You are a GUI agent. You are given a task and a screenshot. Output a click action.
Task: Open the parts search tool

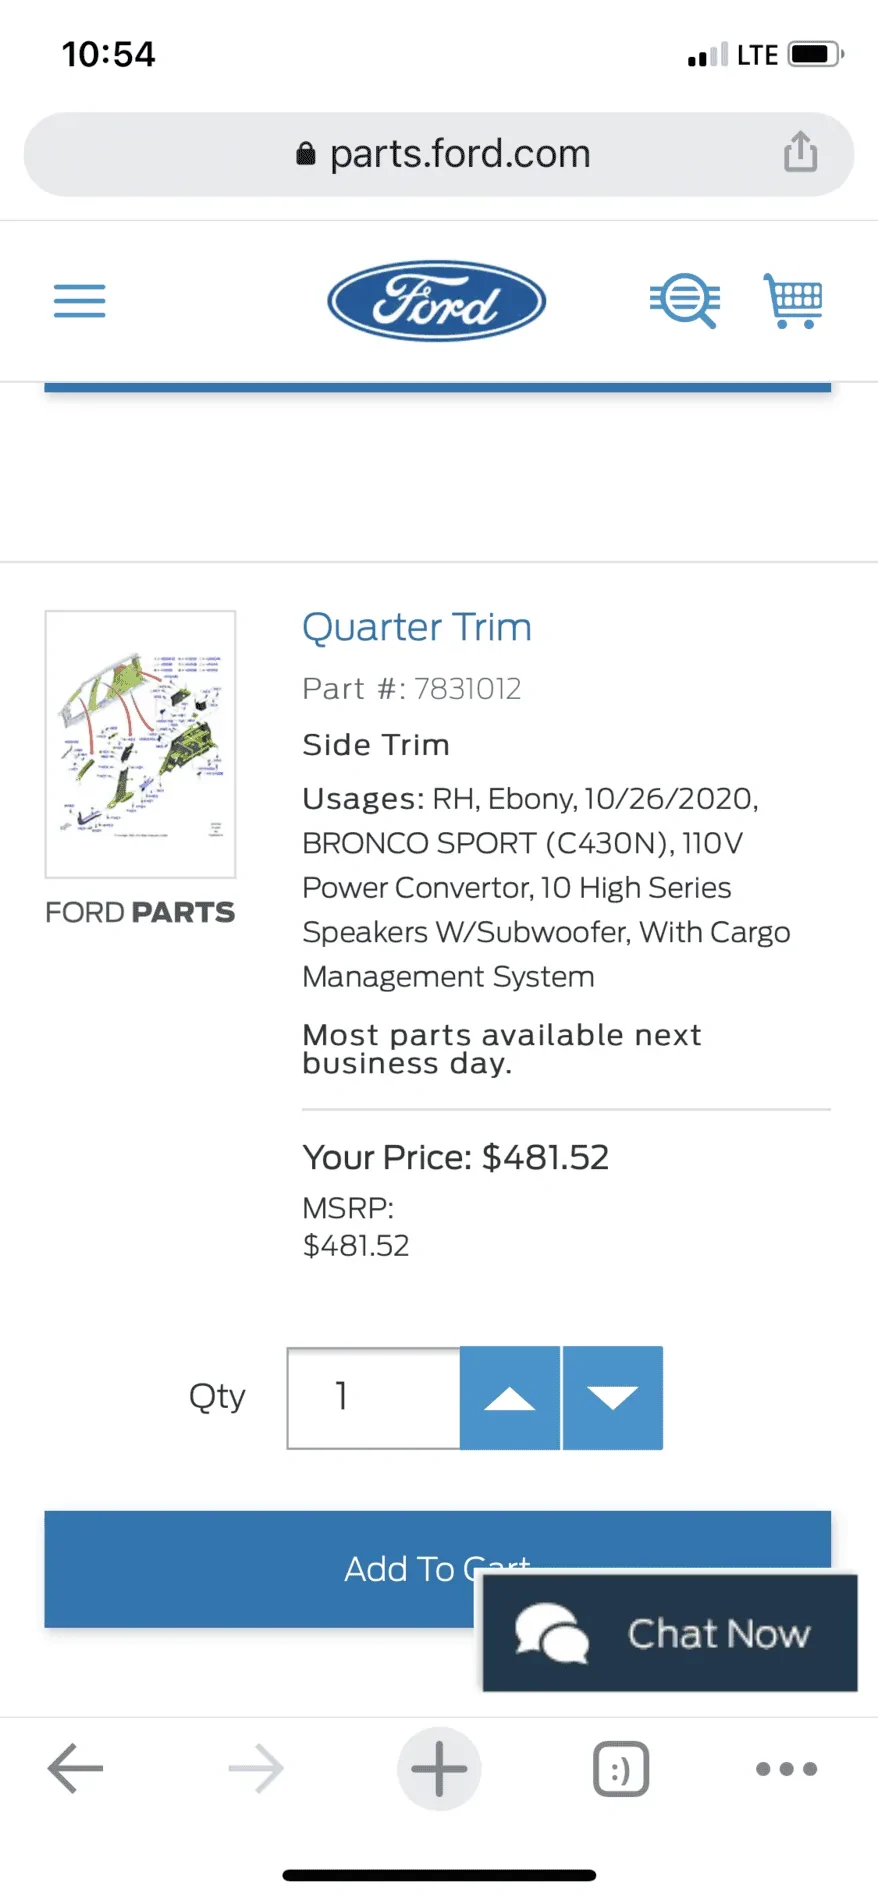click(685, 300)
